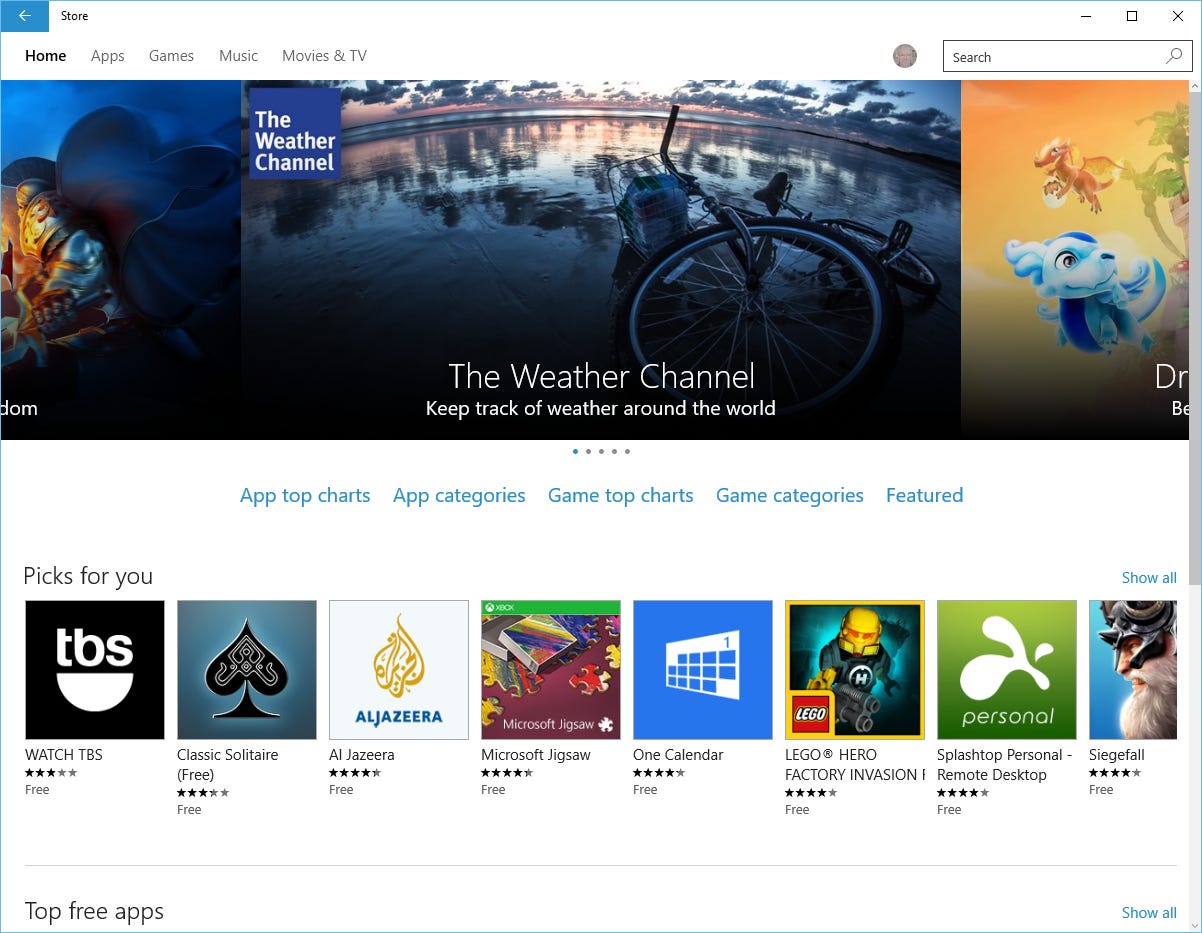Open App top charts
The image size is (1202, 933).
(305, 495)
